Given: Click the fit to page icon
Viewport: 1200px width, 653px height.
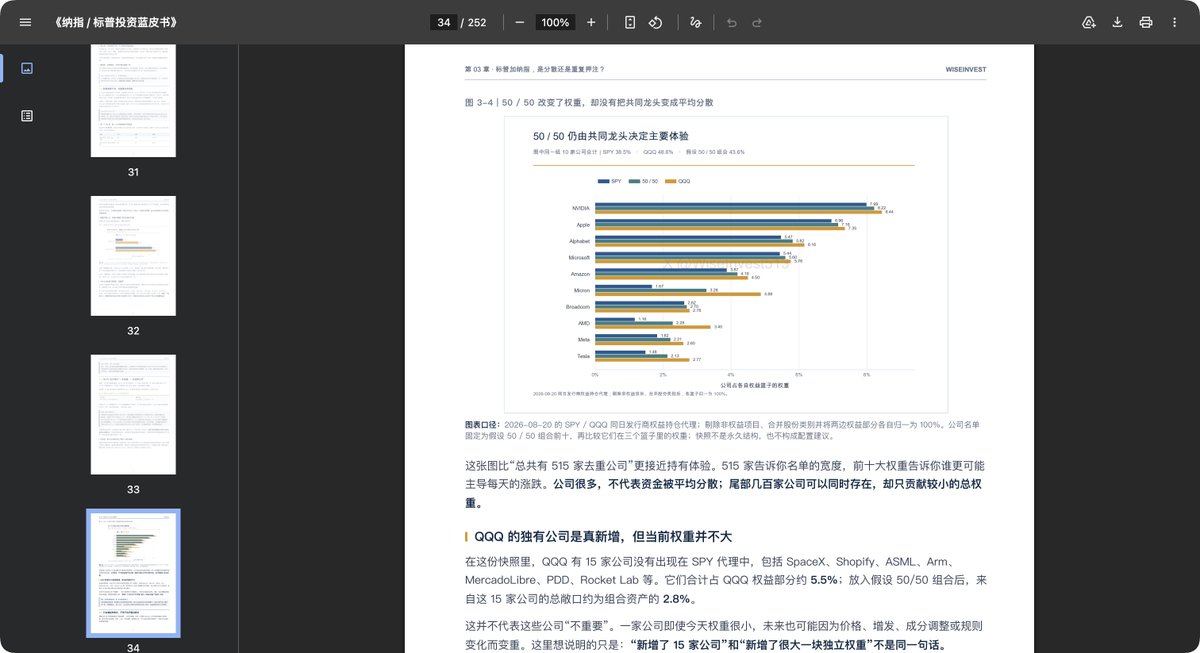Looking at the screenshot, I should tap(630, 22).
